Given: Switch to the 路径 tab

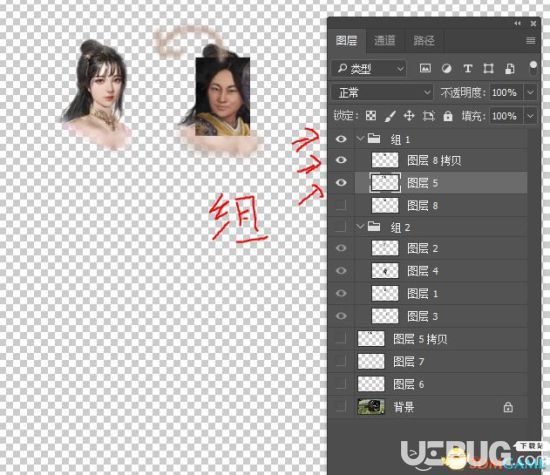Looking at the screenshot, I should coord(424,41).
